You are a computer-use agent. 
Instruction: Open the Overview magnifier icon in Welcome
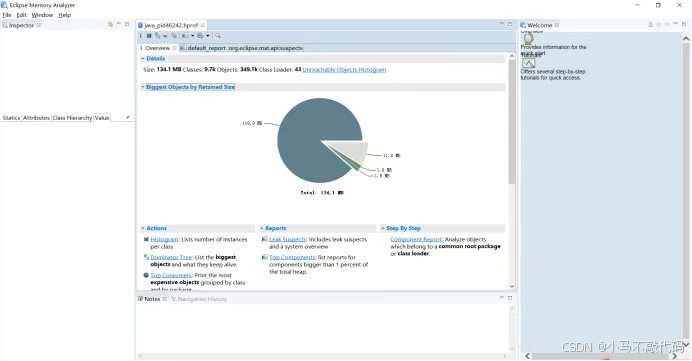tap(528, 39)
